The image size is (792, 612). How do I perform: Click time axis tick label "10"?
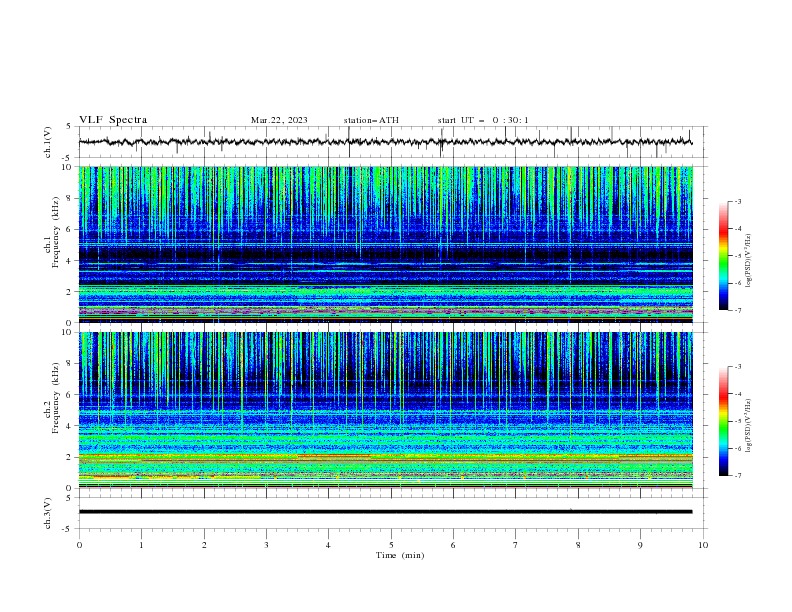(x=703, y=545)
